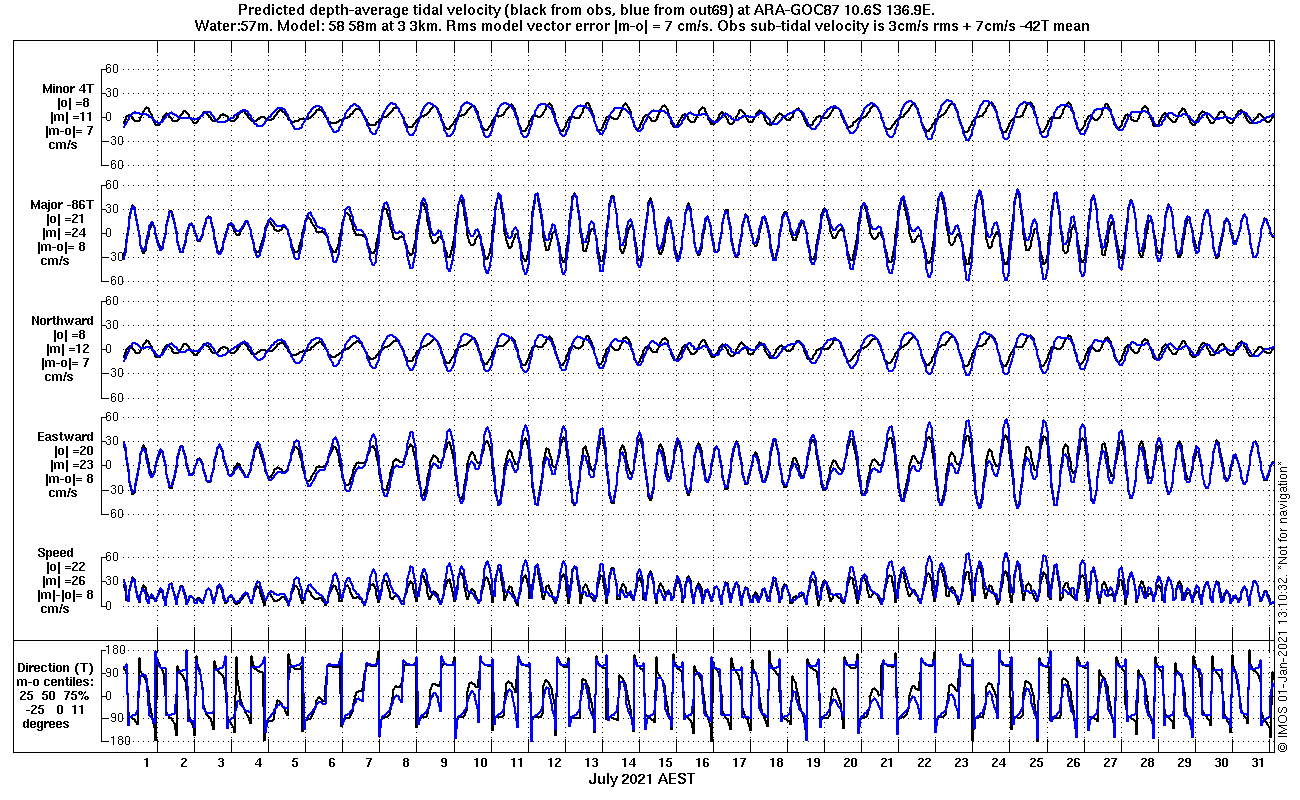The image size is (1300, 800).
Task: Click day '1' on the date axis
Action: (x=147, y=762)
